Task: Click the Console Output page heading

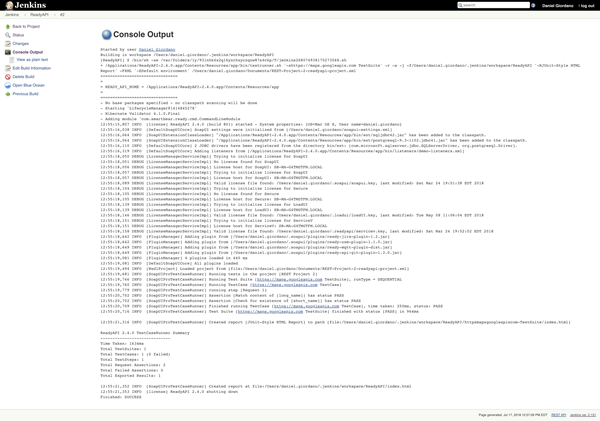Action: click(x=143, y=34)
